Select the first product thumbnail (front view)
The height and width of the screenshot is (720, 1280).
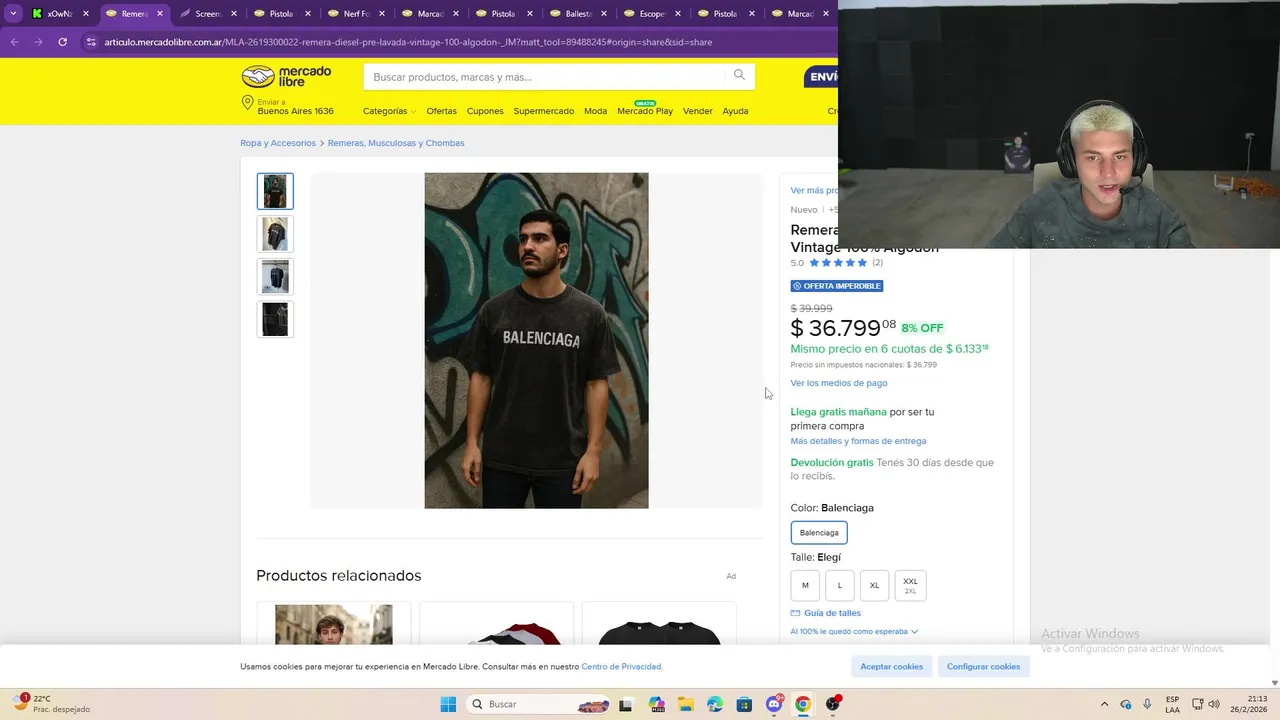(275, 191)
